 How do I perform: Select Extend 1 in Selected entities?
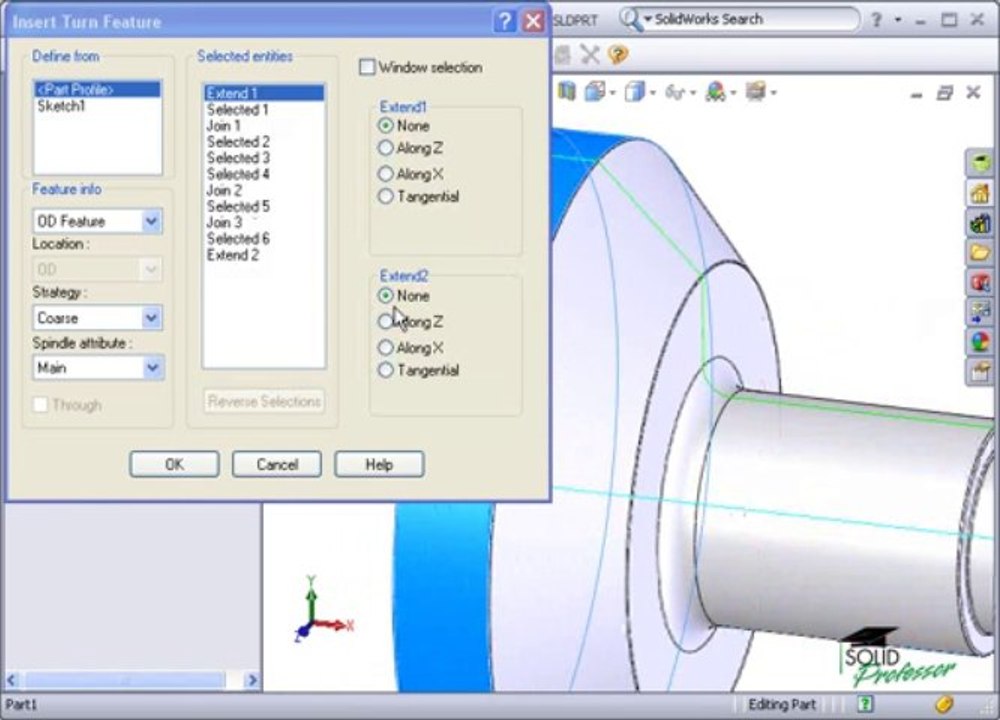point(264,93)
